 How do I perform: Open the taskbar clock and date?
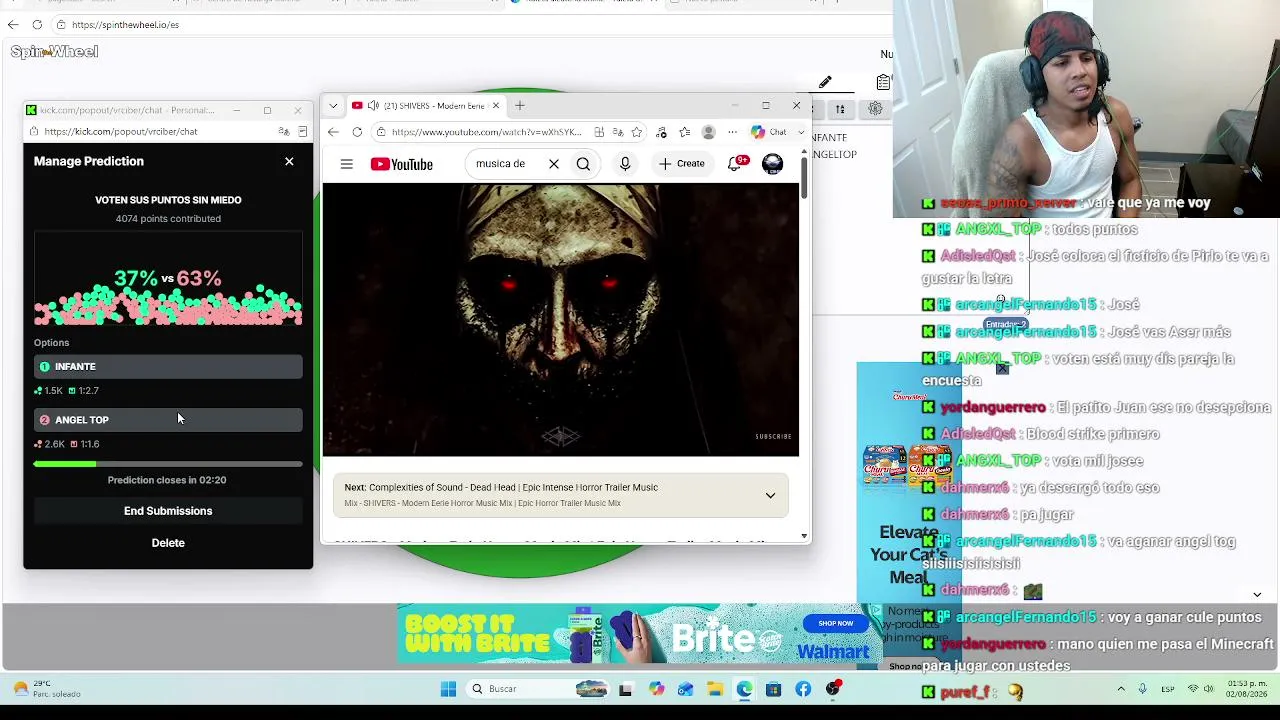click(x=1245, y=689)
